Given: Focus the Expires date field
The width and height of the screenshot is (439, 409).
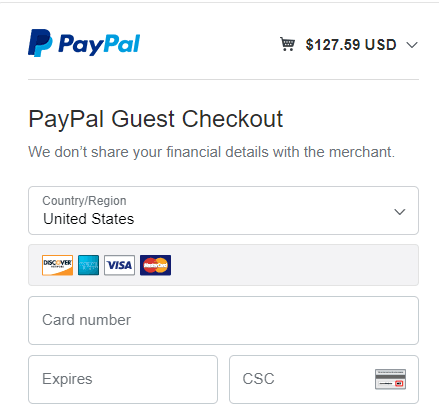Looking at the screenshot, I should (x=123, y=379).
